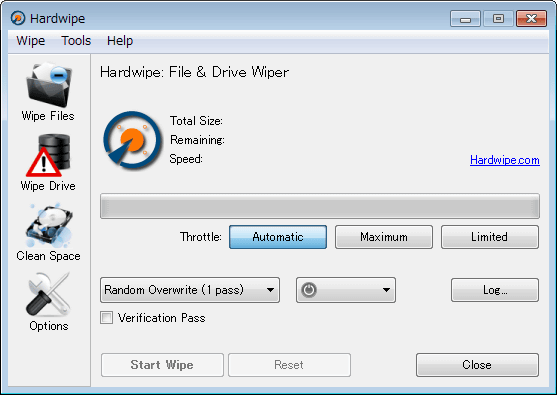Minimize the Hardwipe window
557x395 pixels.
[x=465, y=18]
